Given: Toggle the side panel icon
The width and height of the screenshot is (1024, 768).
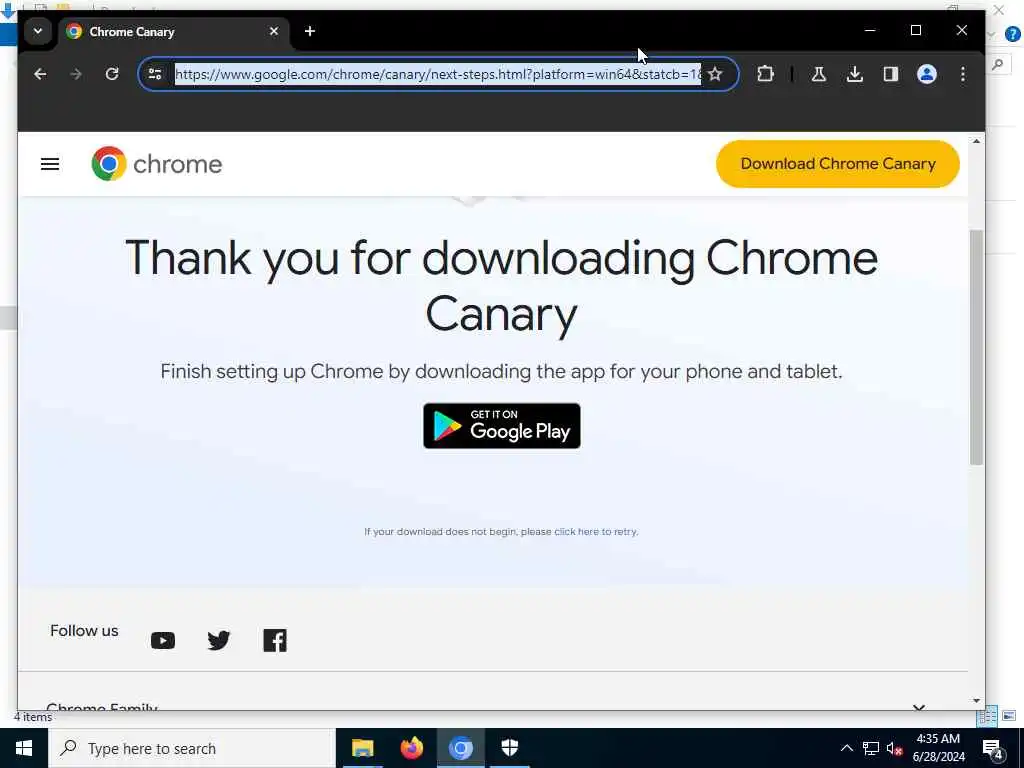Looking at the screenshot, I should (891, 74).
